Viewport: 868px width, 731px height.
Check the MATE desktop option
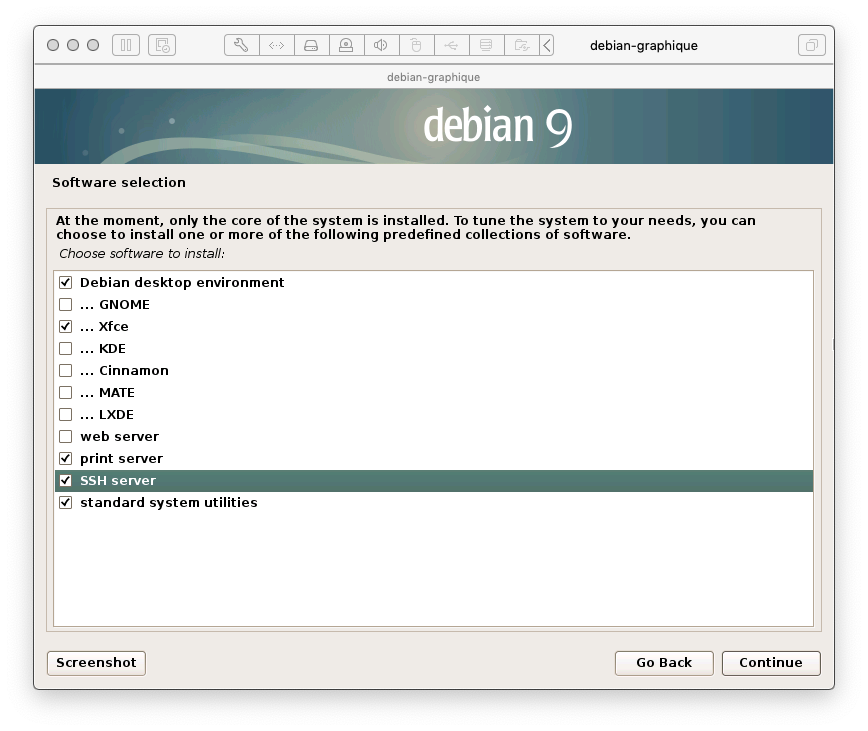(x=65, y=393)
